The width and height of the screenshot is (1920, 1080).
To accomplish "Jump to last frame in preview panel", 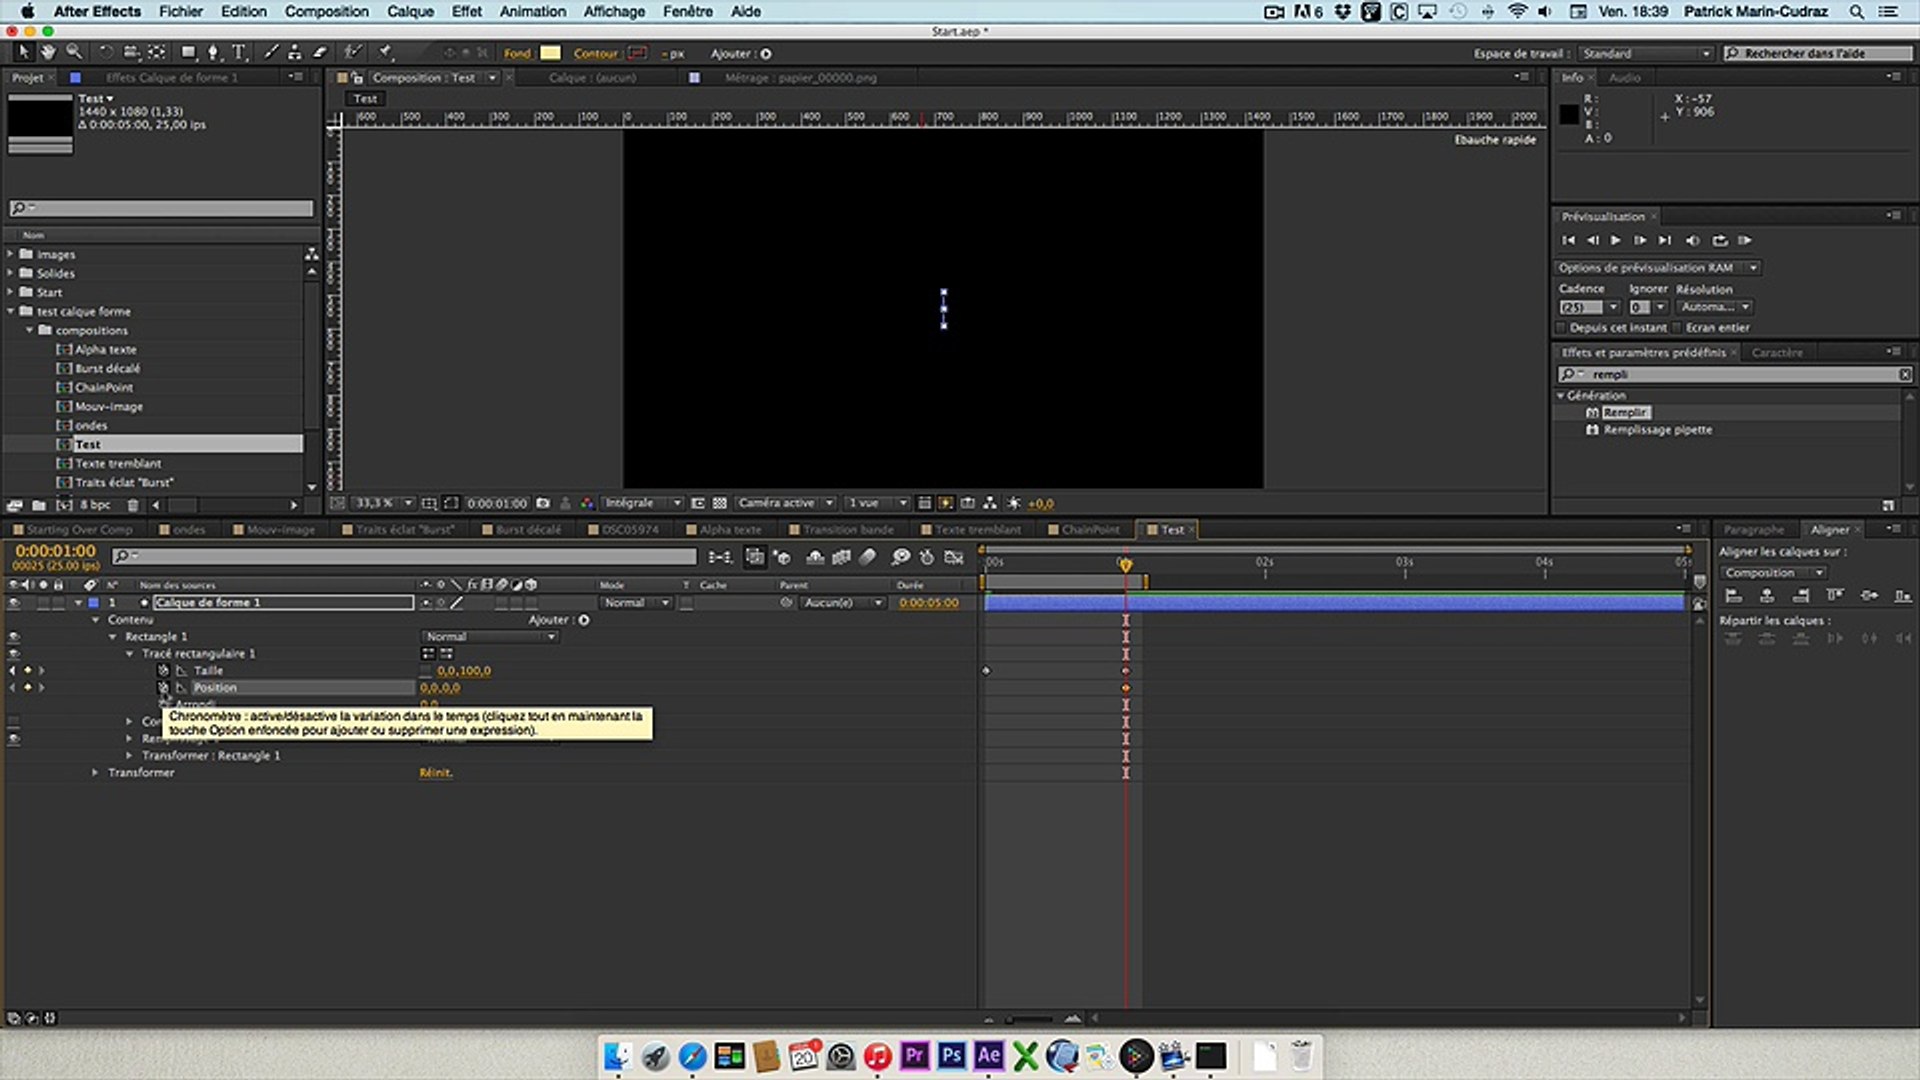I will coord(1664,240).
